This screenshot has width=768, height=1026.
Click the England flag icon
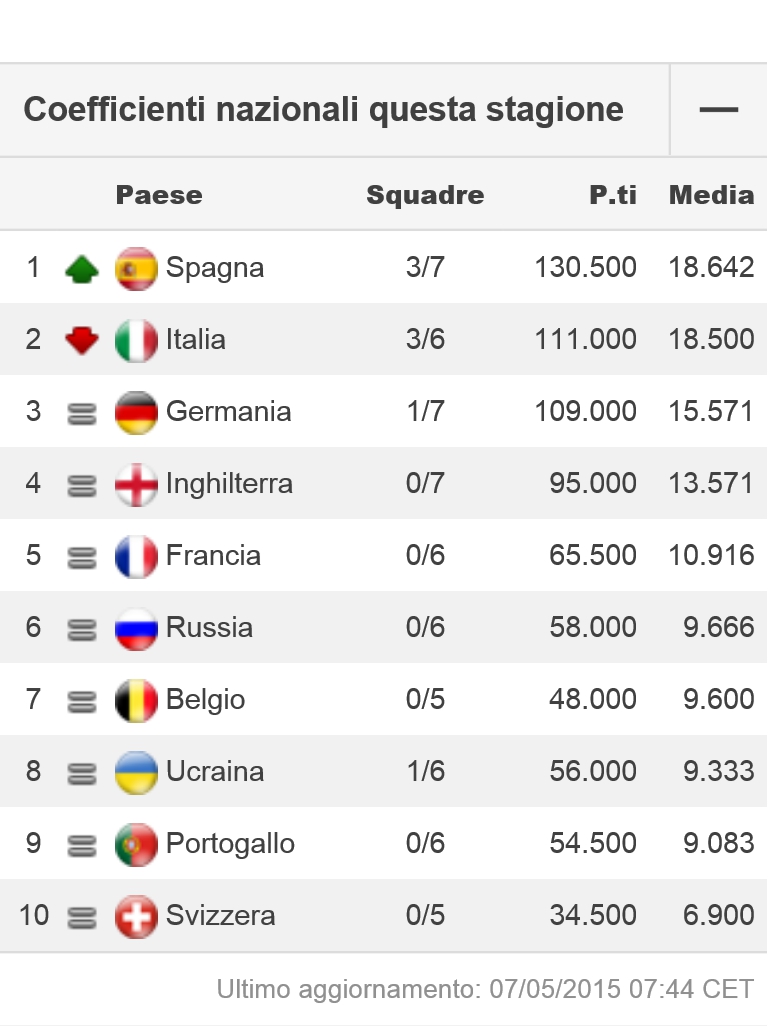(136, 484)
